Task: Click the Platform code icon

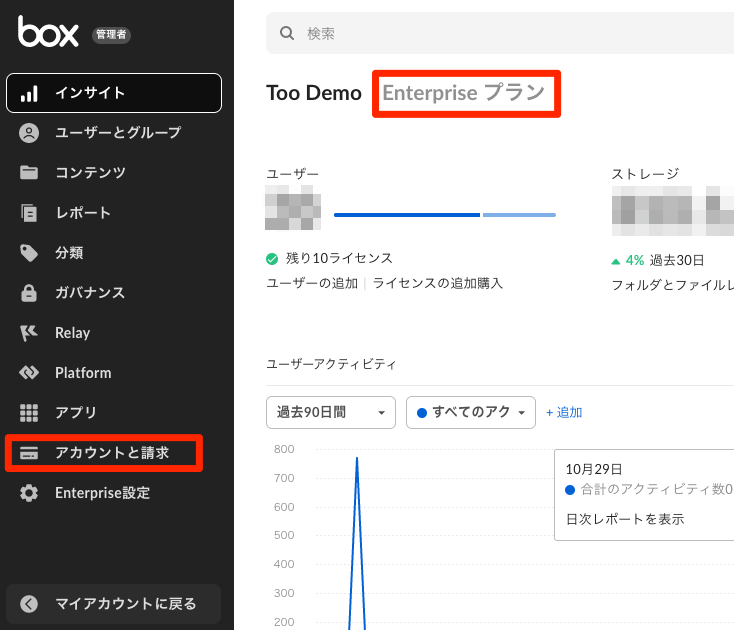Action: coord(29,373)
